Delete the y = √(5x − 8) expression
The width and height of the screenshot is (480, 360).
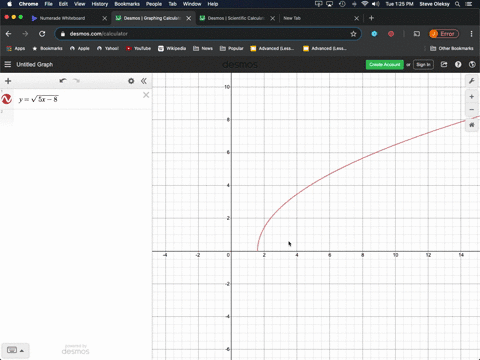(x=146, y=95)
